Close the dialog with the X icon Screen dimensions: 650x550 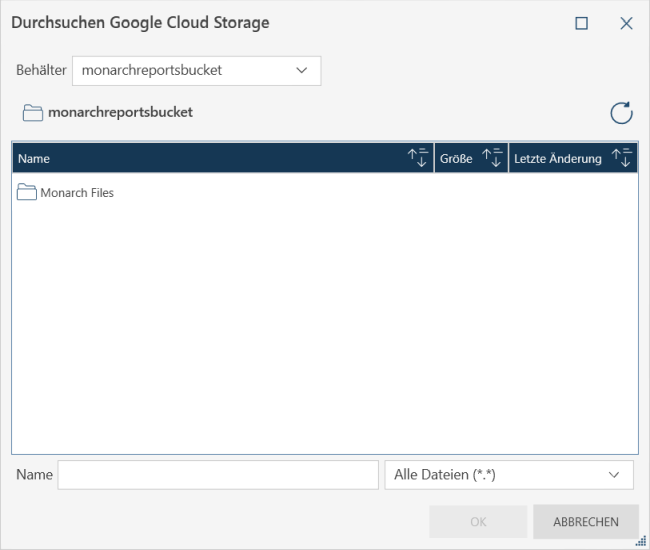pyautogui.click(x=626, y=23)
